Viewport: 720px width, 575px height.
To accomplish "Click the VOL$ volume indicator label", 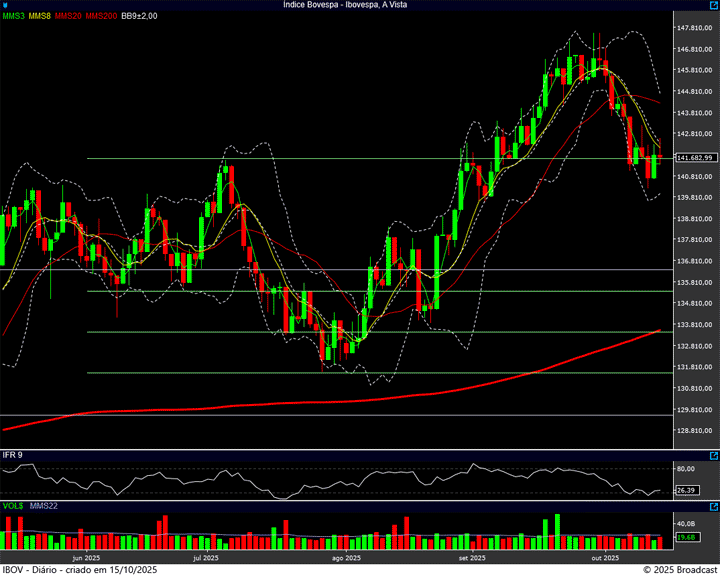I will coord(13,508).
